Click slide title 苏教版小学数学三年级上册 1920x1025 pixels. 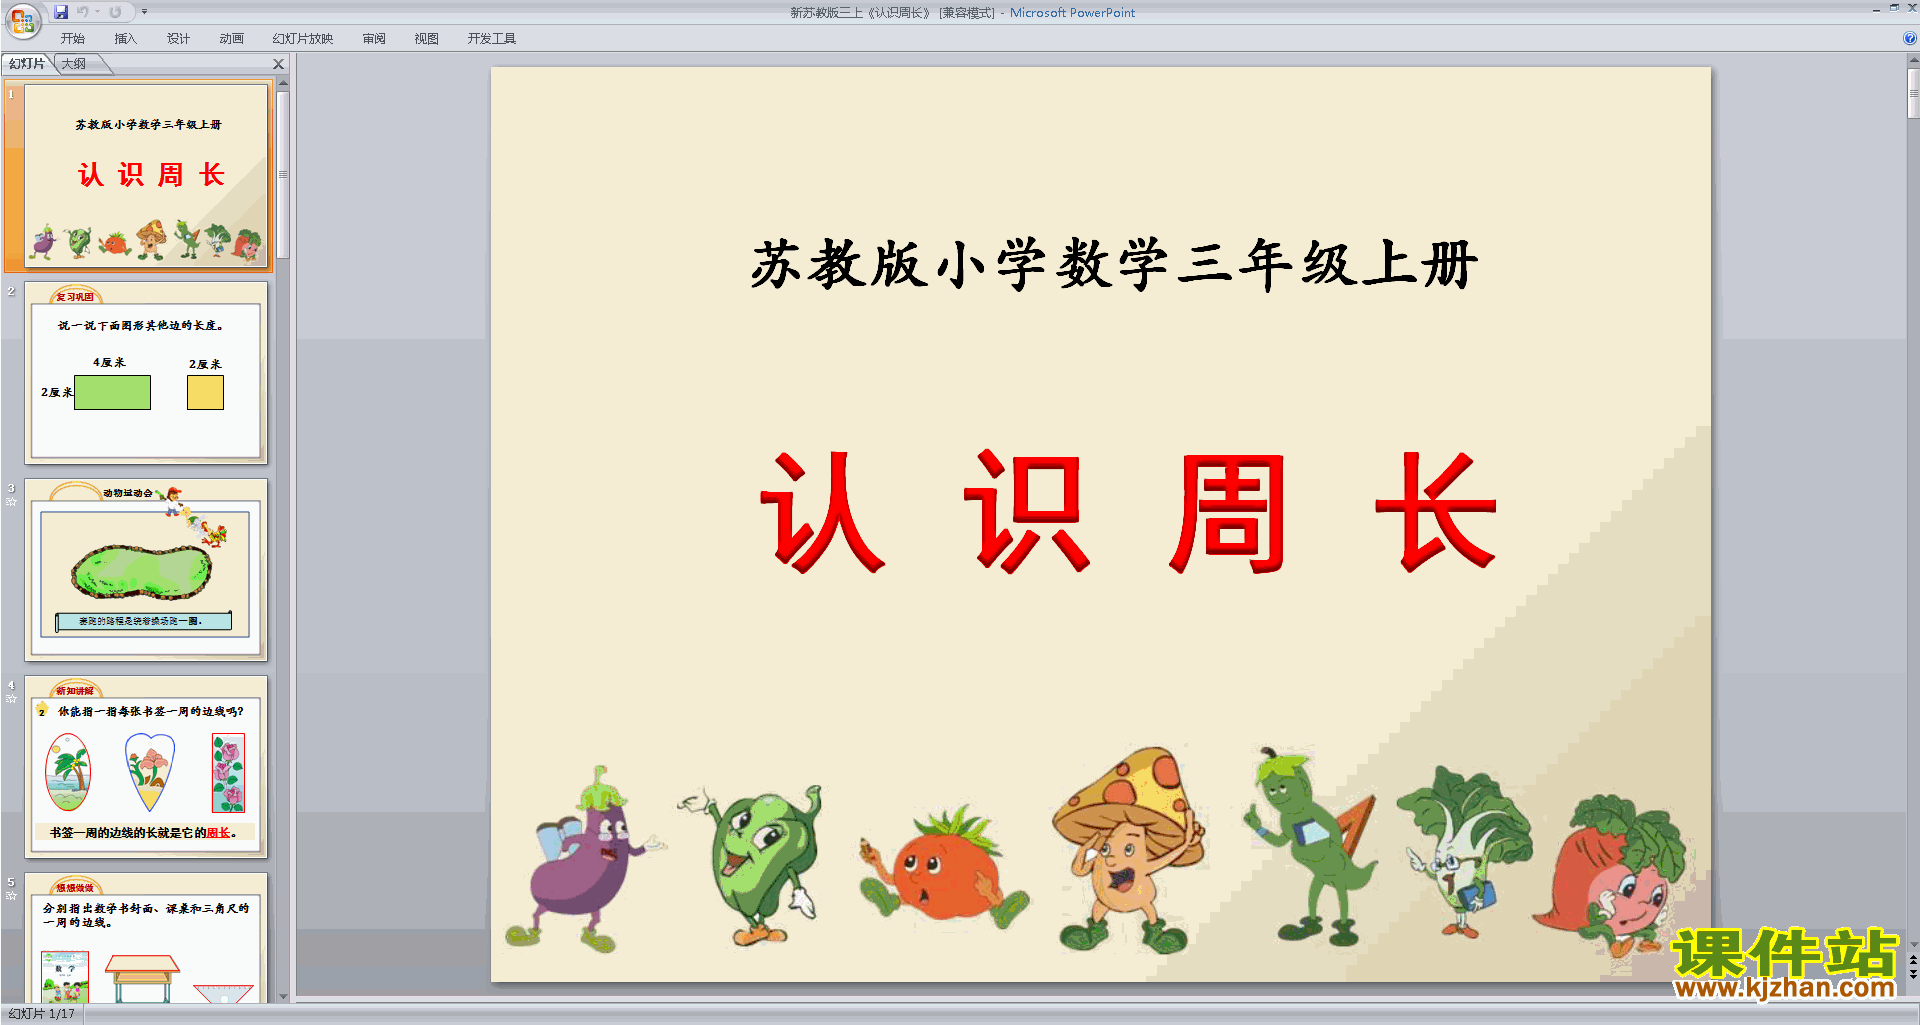[x=1114, y=265]
